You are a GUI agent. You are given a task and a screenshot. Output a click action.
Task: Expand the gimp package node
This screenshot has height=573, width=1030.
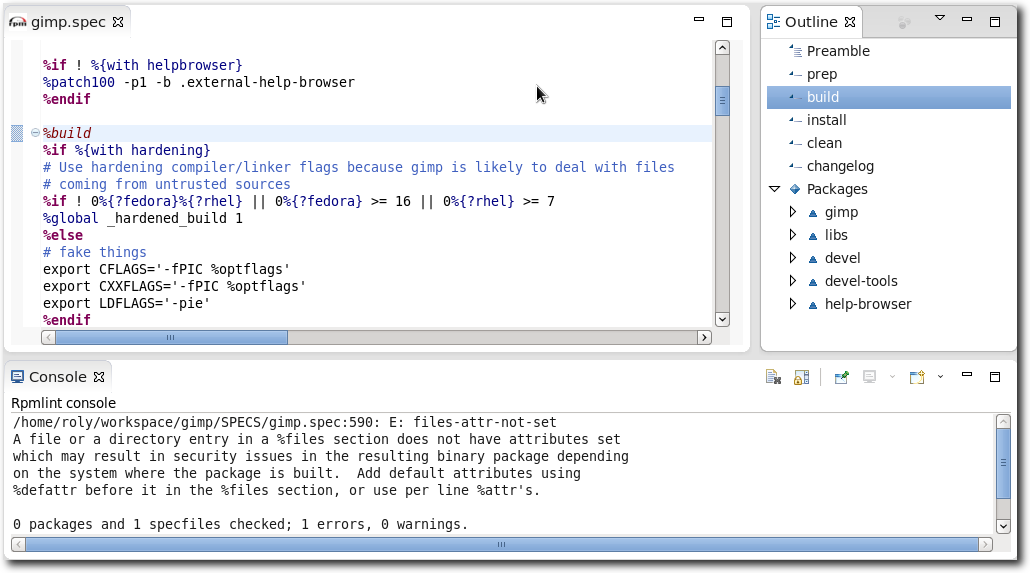(x=792, y=212)
